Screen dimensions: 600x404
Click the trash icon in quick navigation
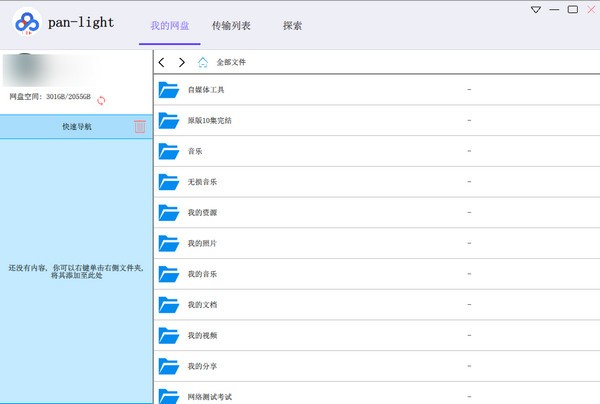[140, 127]
